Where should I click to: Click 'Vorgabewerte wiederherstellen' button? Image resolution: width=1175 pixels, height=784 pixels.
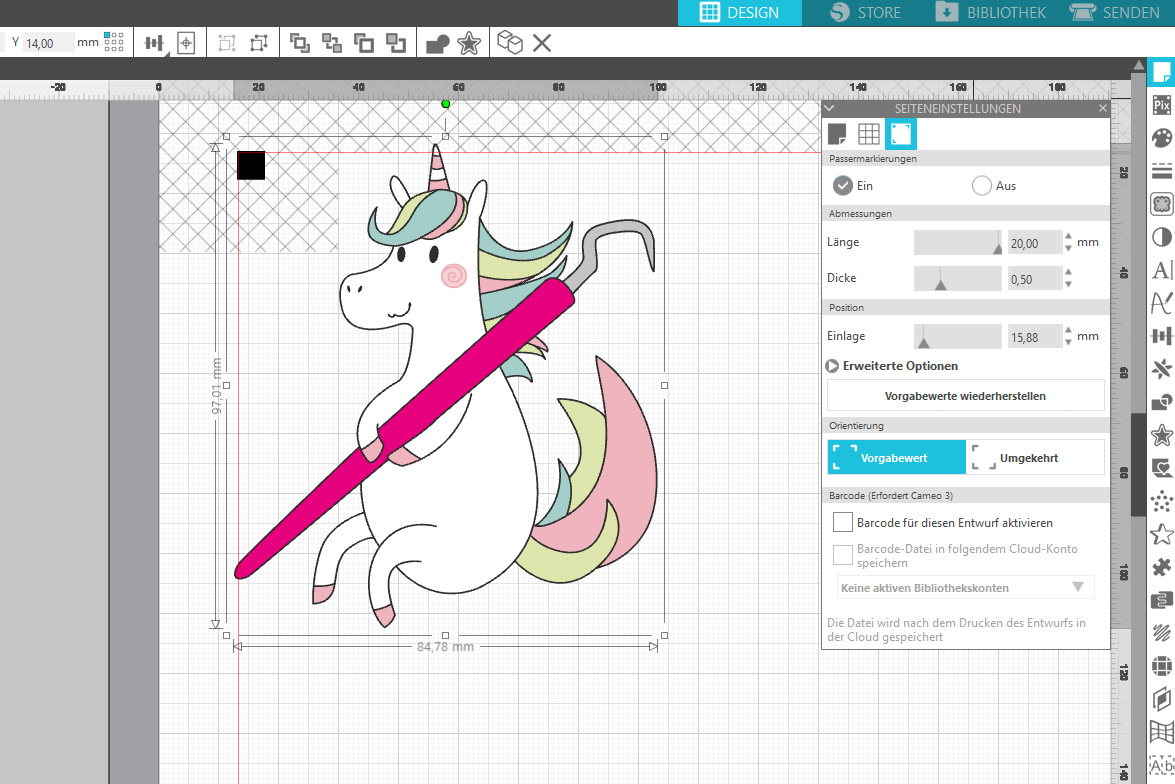965,396
